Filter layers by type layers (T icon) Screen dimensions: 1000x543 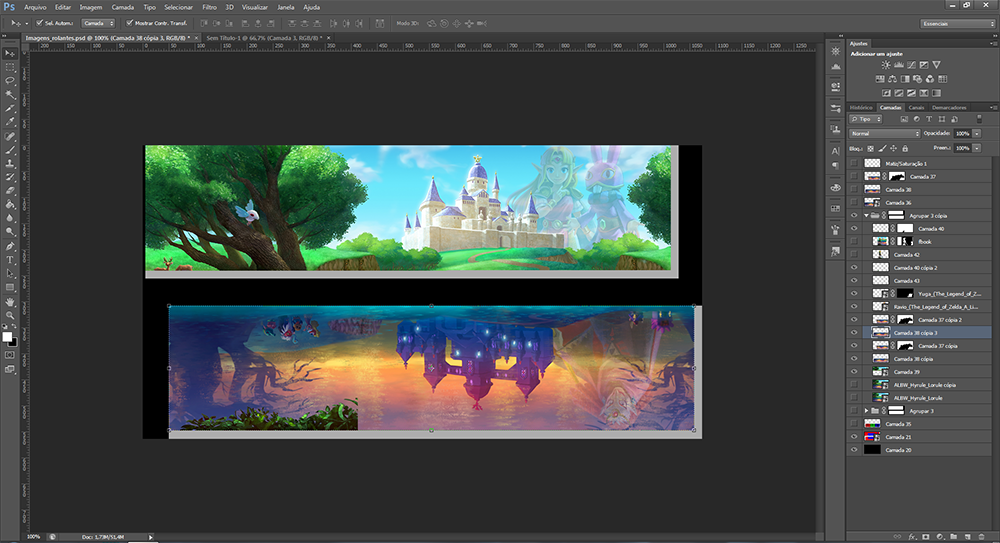pos(929,119)
